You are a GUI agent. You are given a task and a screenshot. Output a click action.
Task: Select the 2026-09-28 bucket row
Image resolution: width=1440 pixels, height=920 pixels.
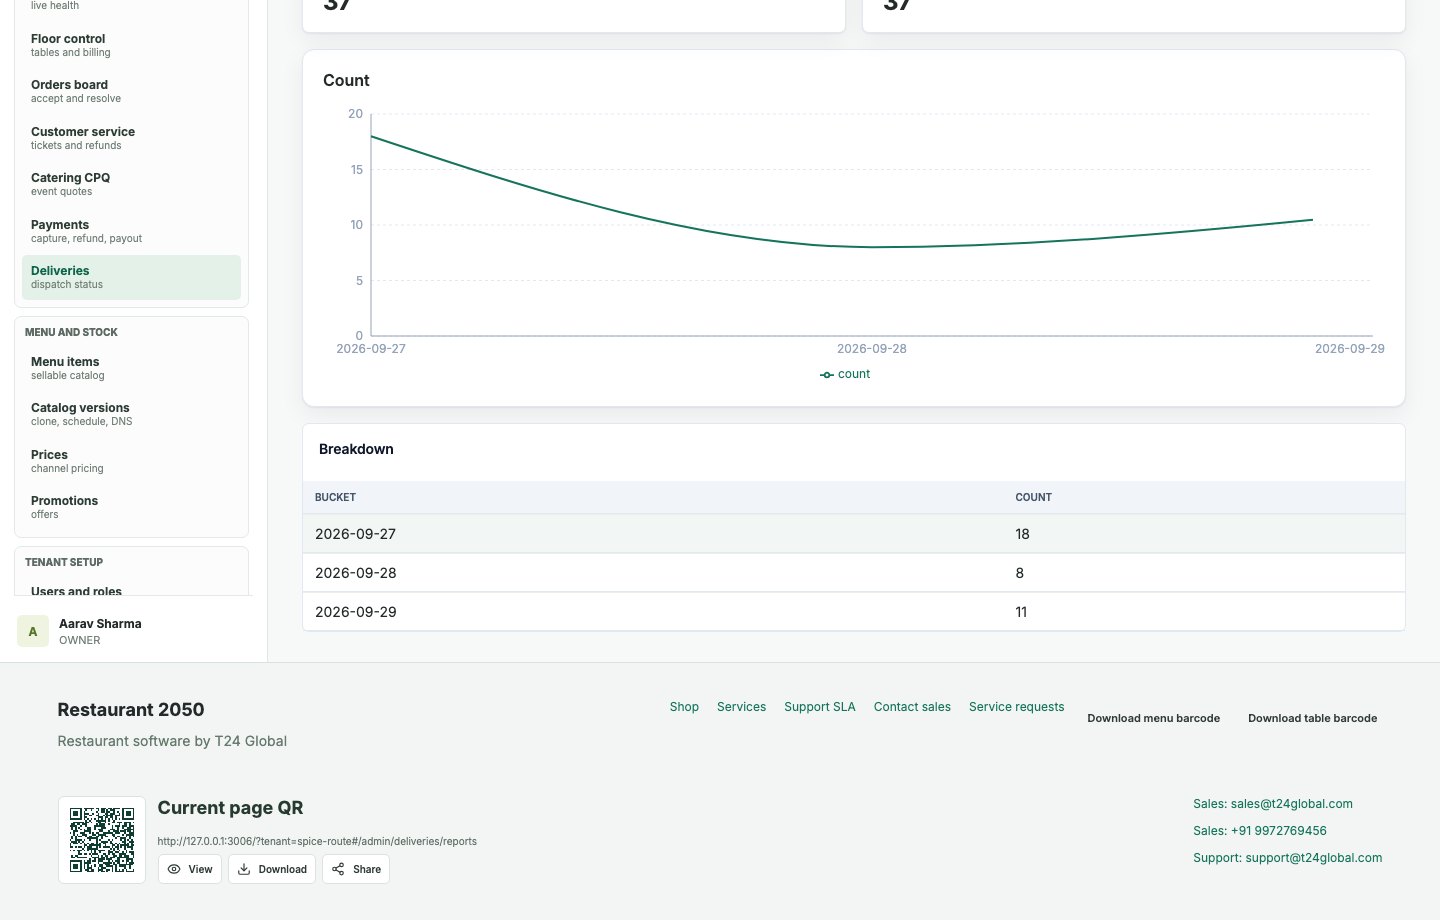point(854,573)
